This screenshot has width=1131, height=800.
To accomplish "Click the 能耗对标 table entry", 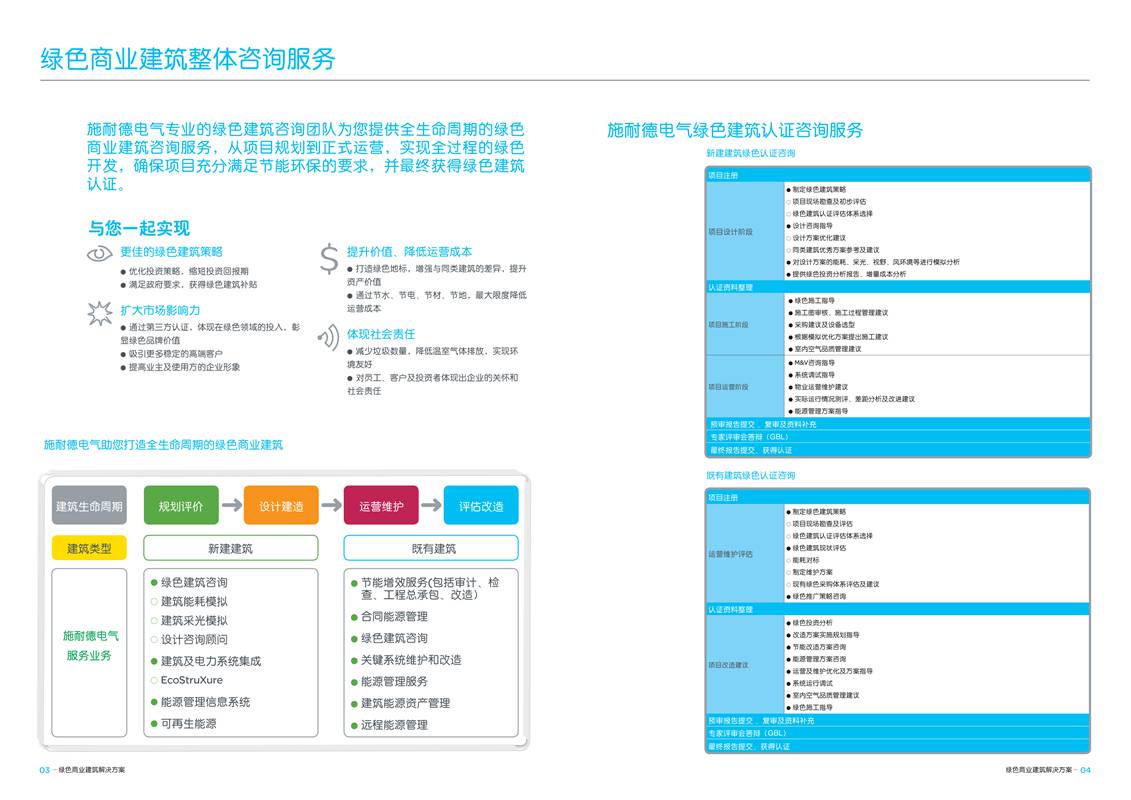I will click(x=803, y=560).
